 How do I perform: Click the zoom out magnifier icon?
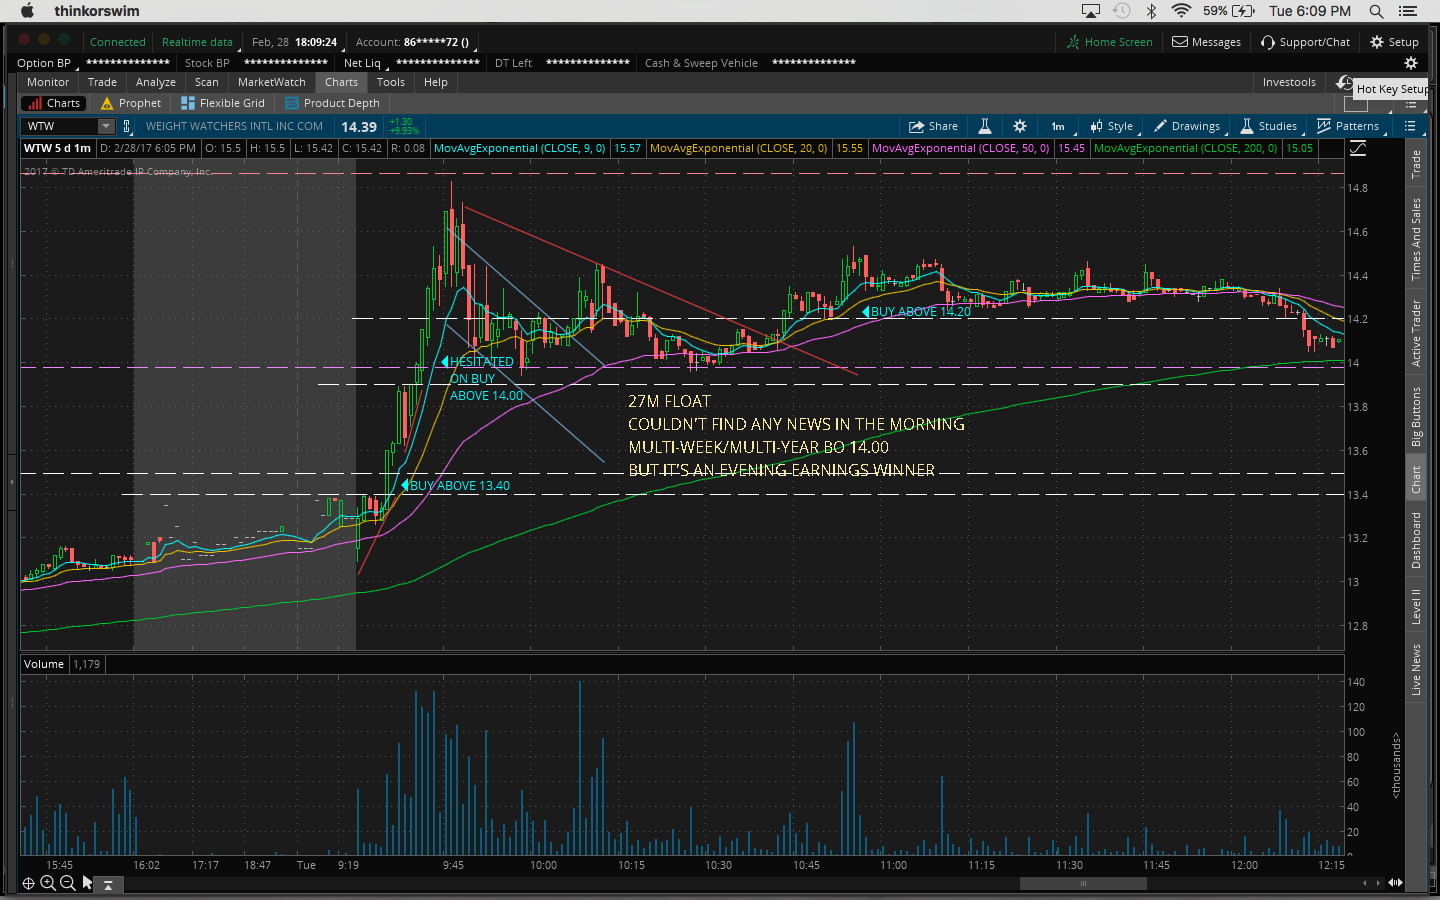coord(67,883)
